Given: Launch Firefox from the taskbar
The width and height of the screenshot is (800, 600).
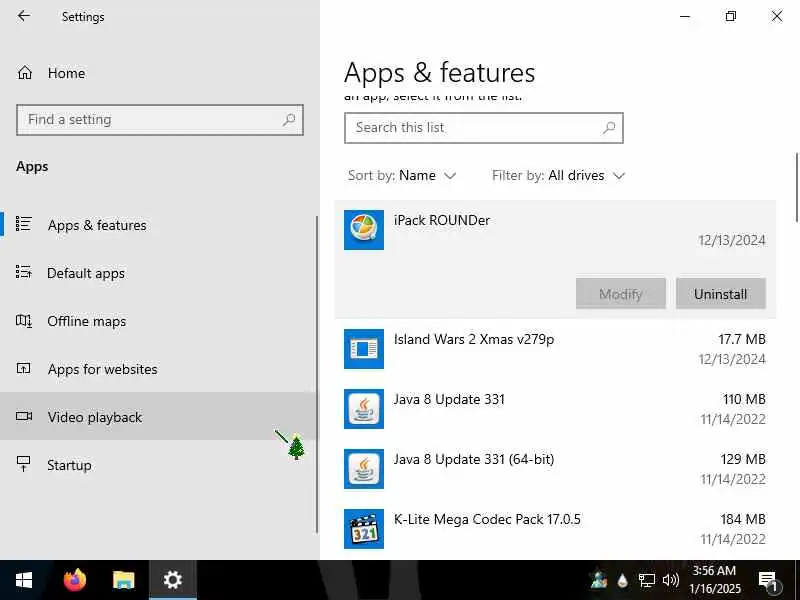Looking at the screenshot, I should pos(74,580).
